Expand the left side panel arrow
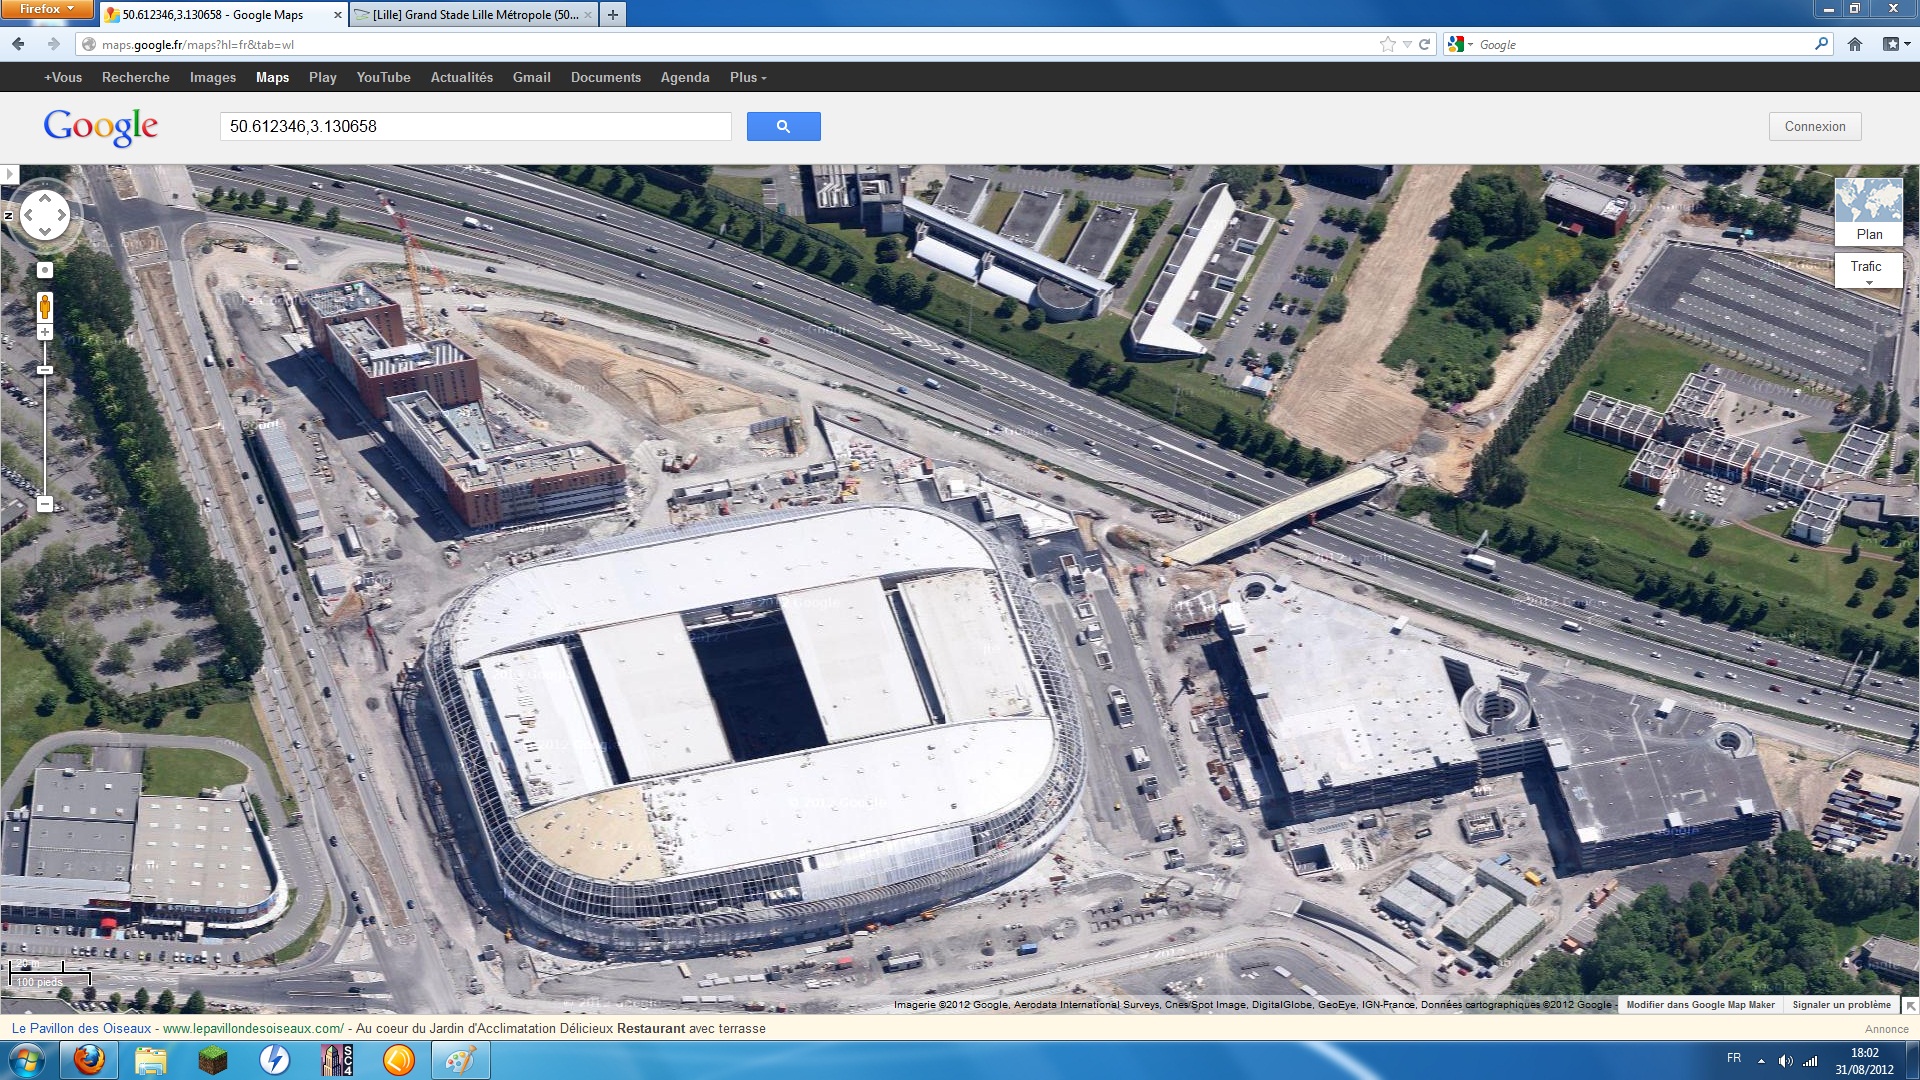Viewport: 1920px width, 1080px height. click(x=9, y=174)
